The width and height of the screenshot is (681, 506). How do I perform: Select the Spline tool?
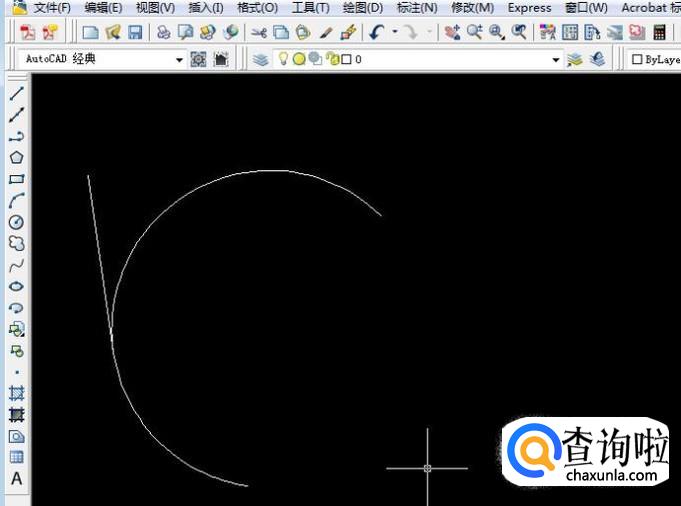click(17, 265)
